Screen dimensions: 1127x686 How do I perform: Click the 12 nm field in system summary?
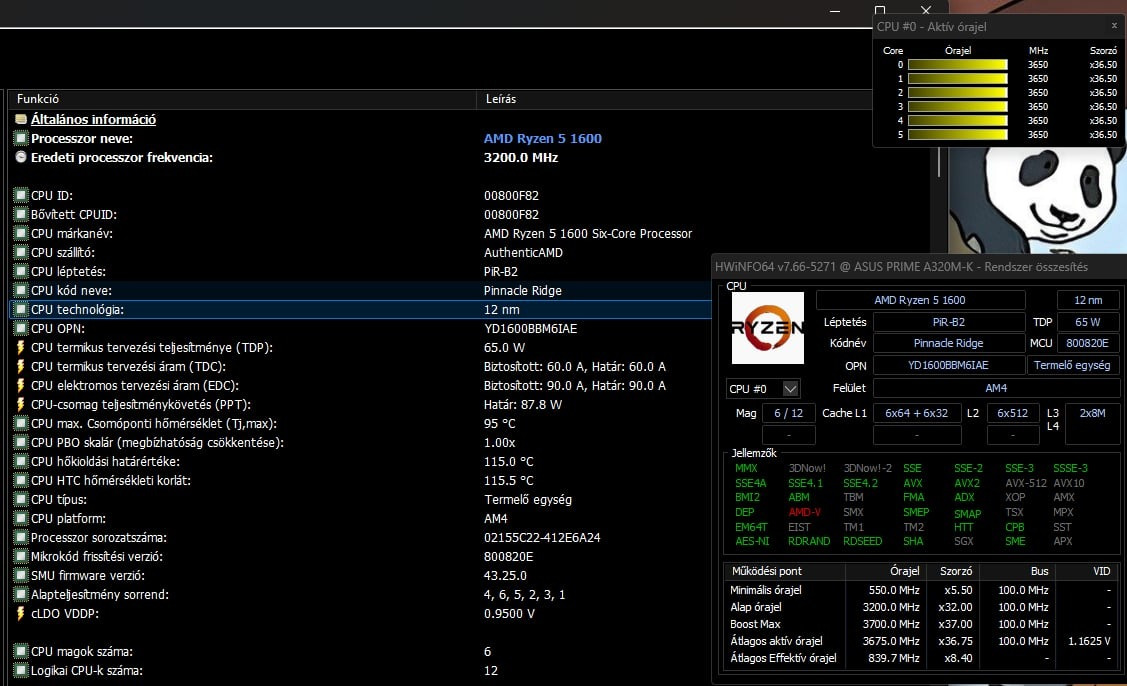pyautogui.click(x=1087, y=300)
